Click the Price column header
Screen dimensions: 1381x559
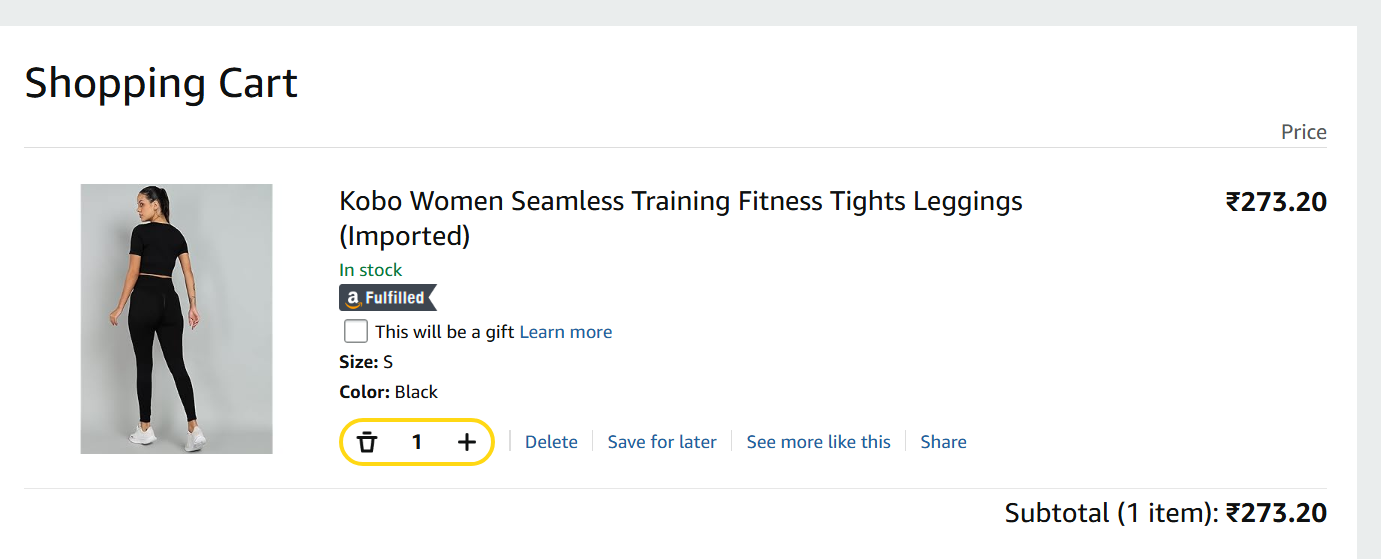1303,133
